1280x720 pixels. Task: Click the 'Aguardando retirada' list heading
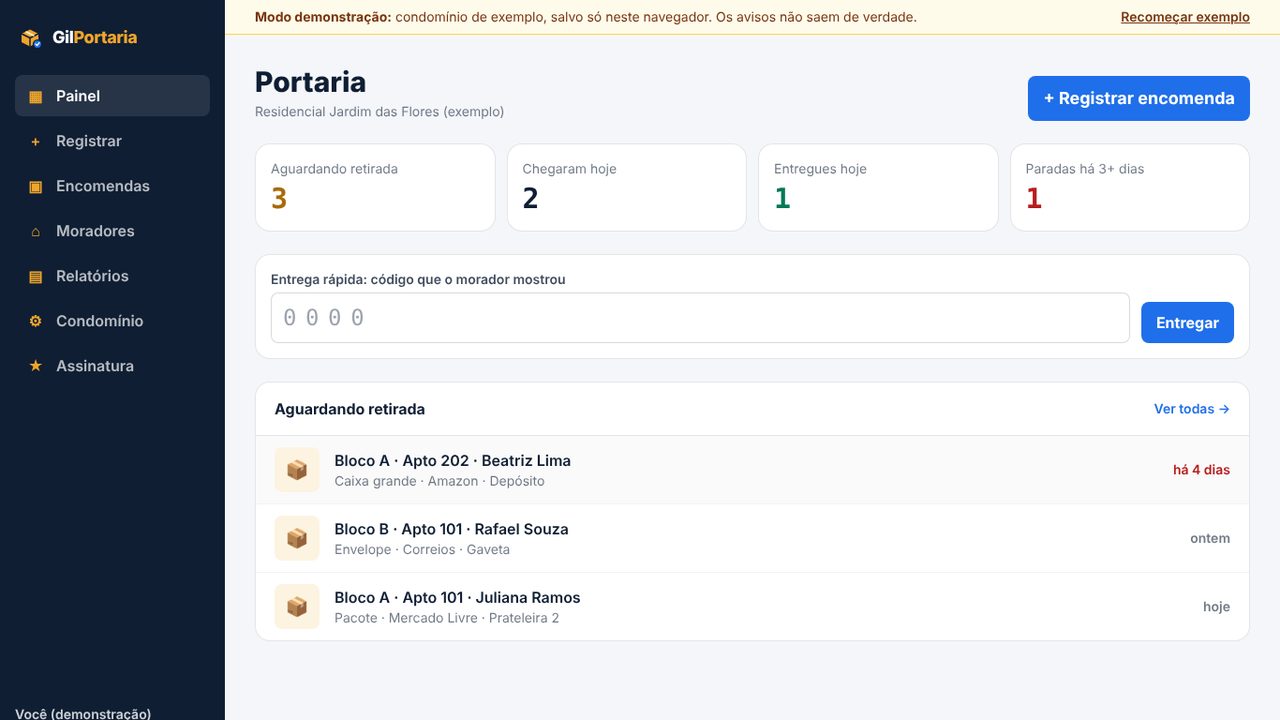(350, 409)
